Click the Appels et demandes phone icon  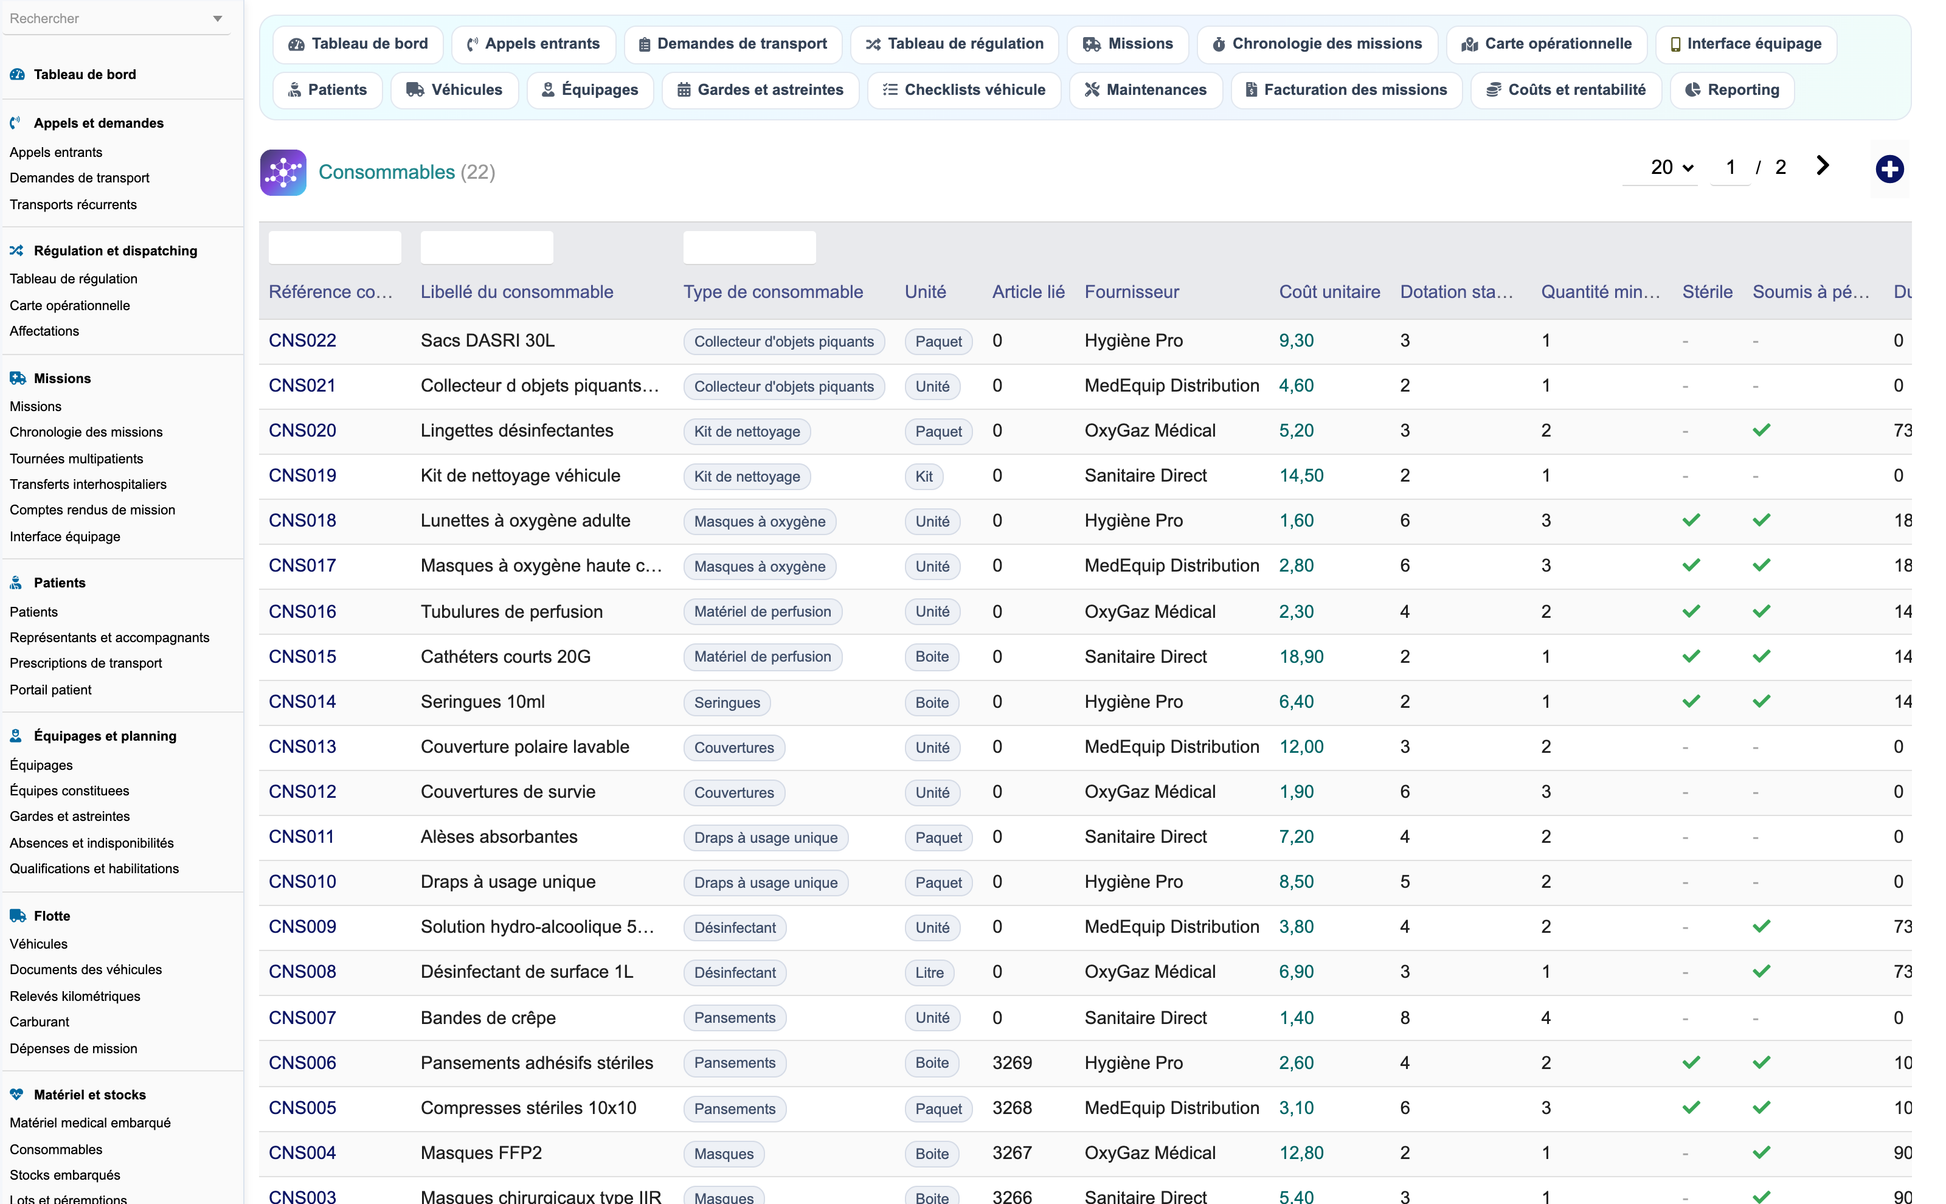pos(16,123)
